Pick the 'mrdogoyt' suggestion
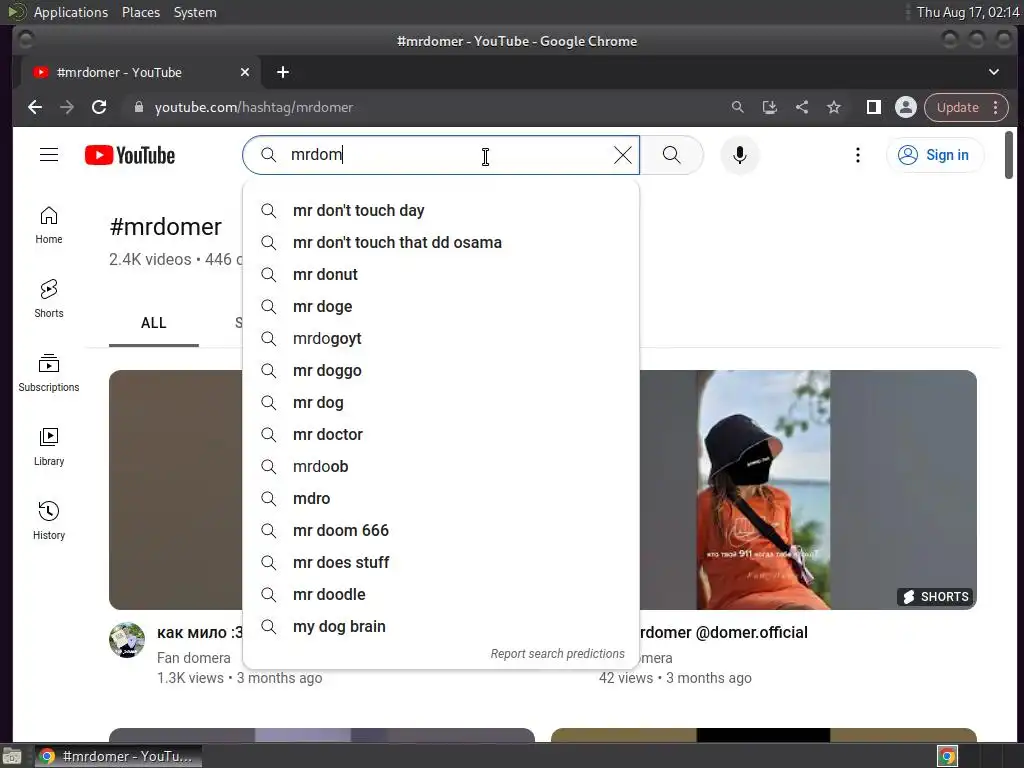1024x768 pixels. [x=441, y=338]
